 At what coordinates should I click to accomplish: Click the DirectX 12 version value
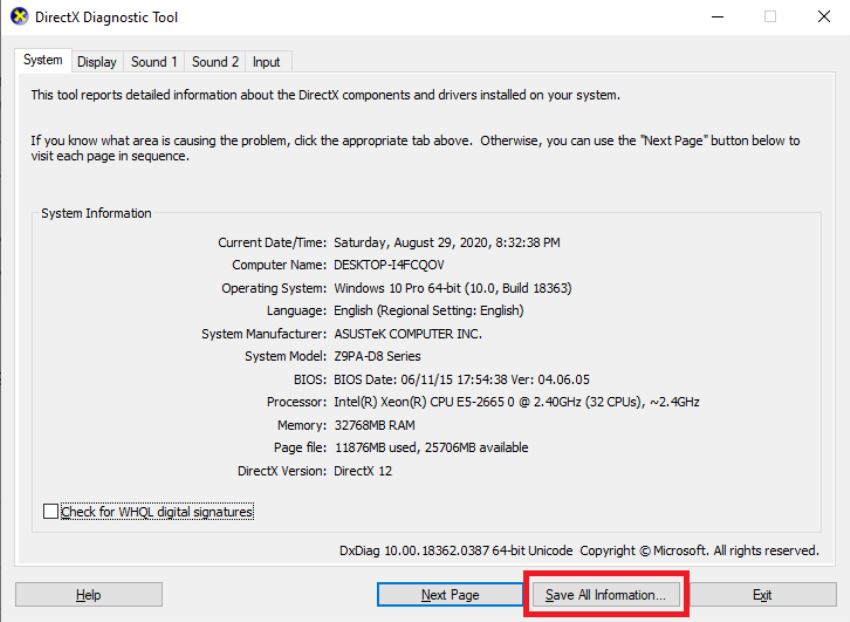point(363,471)
